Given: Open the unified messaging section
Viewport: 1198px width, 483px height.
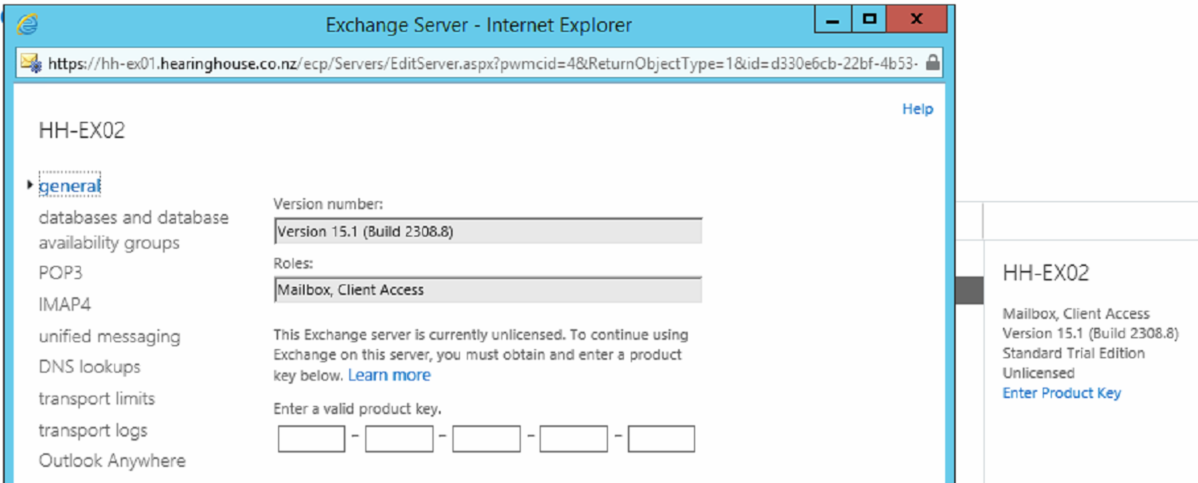Looking at the screenshot, I should (109, 336).
